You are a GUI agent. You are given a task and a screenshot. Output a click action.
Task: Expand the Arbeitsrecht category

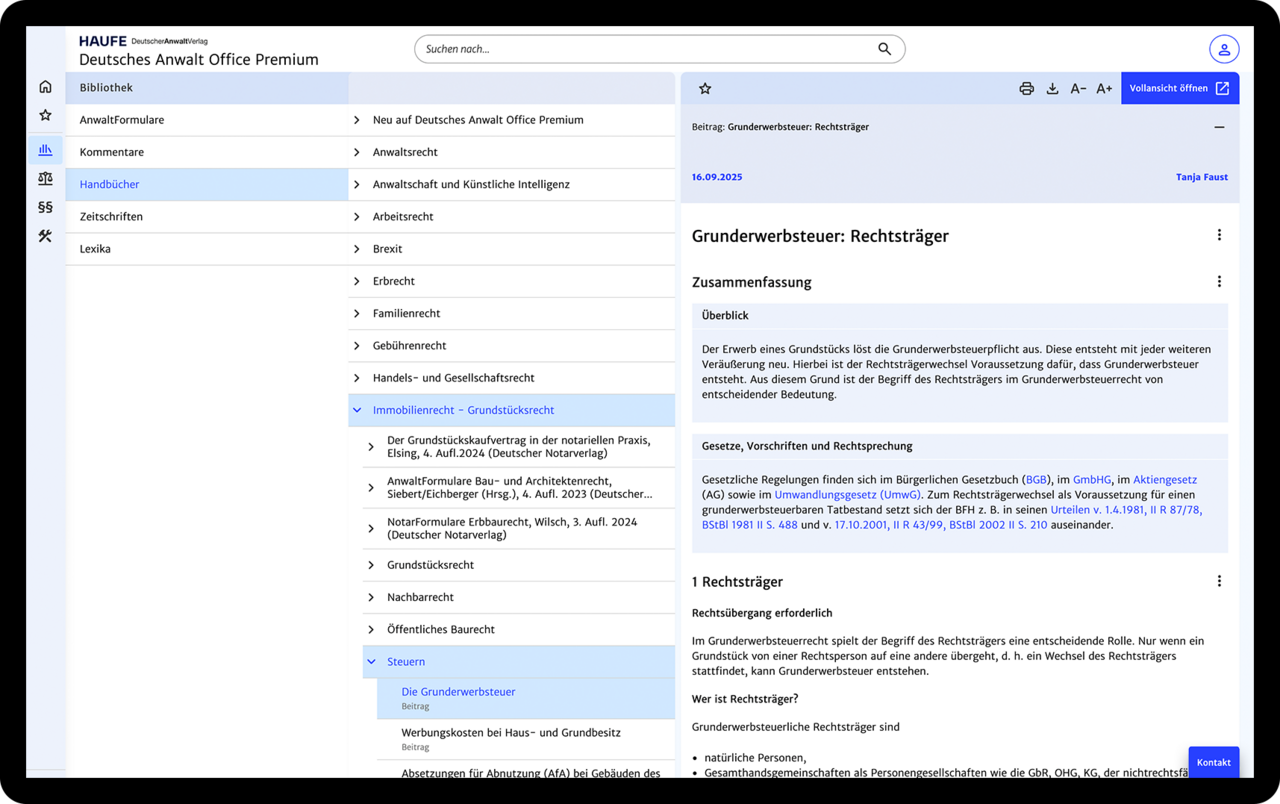coord(357,217)
